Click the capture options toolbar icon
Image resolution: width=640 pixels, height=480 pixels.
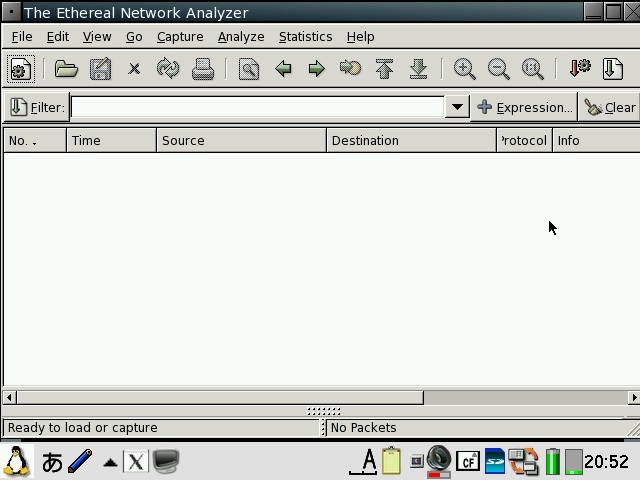pyautogui.click(x=21, y=69)
